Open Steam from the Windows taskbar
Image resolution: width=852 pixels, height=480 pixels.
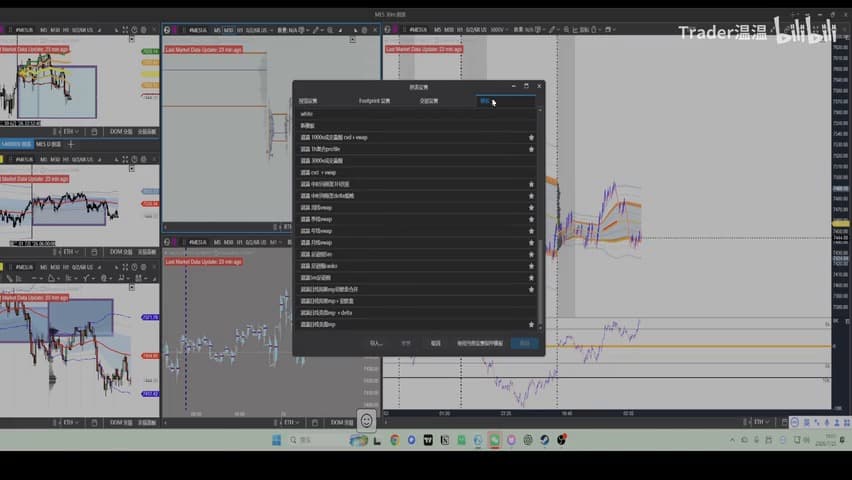pyautogui.click(x=544, y=440)
